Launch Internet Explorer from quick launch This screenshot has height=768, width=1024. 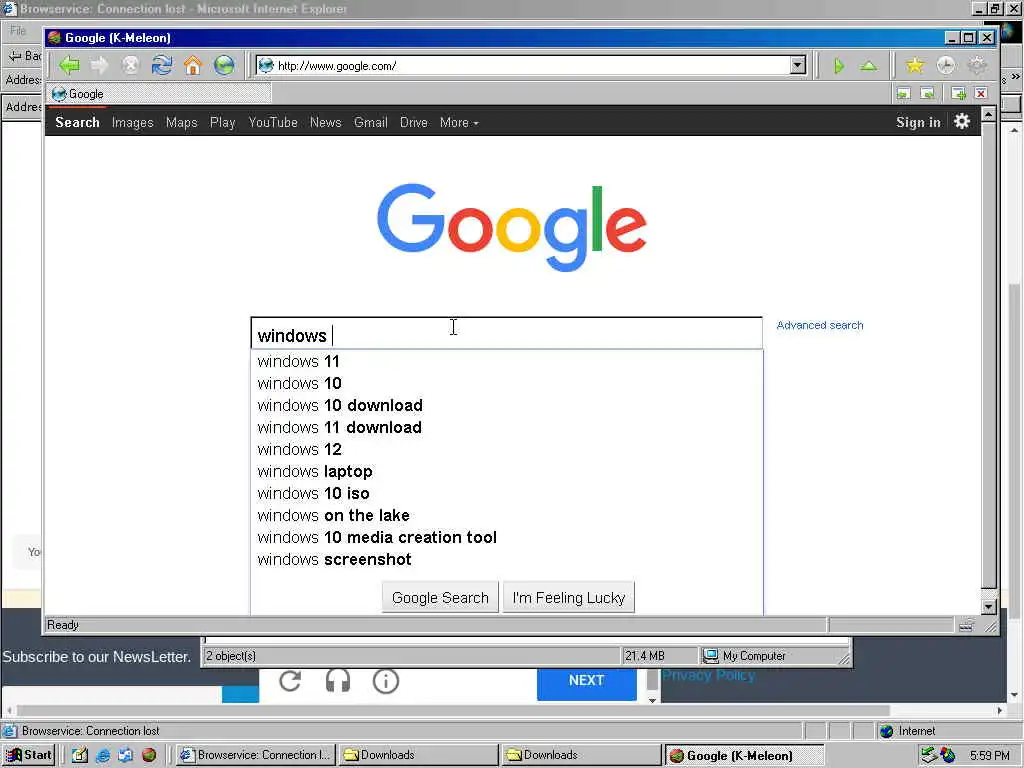(103, 755)
